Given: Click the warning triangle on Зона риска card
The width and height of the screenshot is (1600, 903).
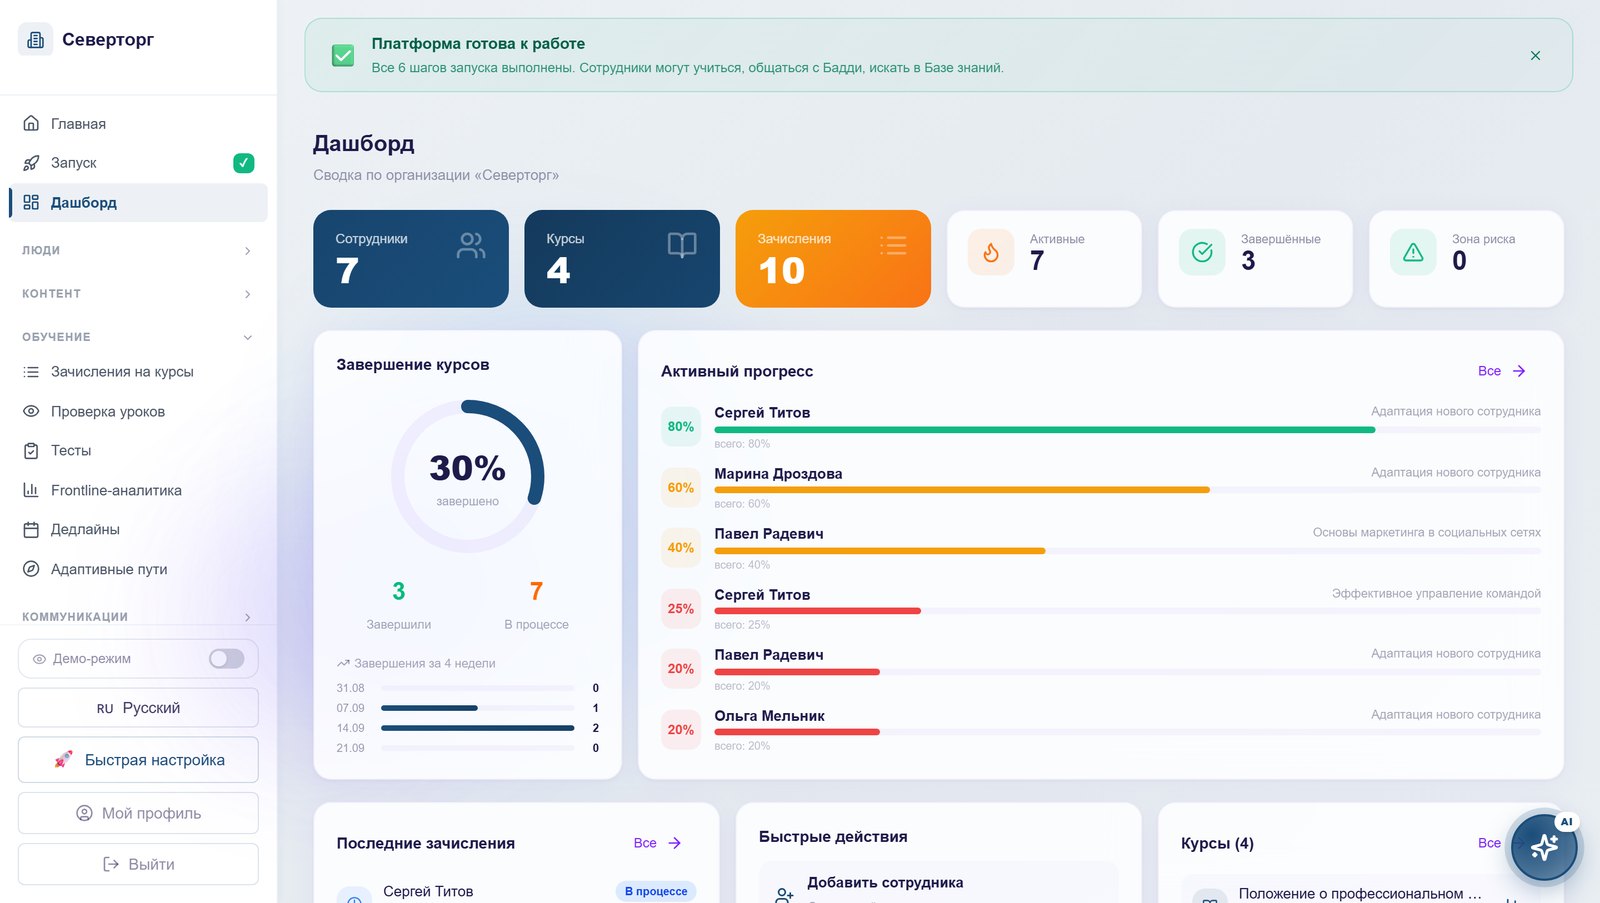Looking at the screenshot, I should point(1413,252).
